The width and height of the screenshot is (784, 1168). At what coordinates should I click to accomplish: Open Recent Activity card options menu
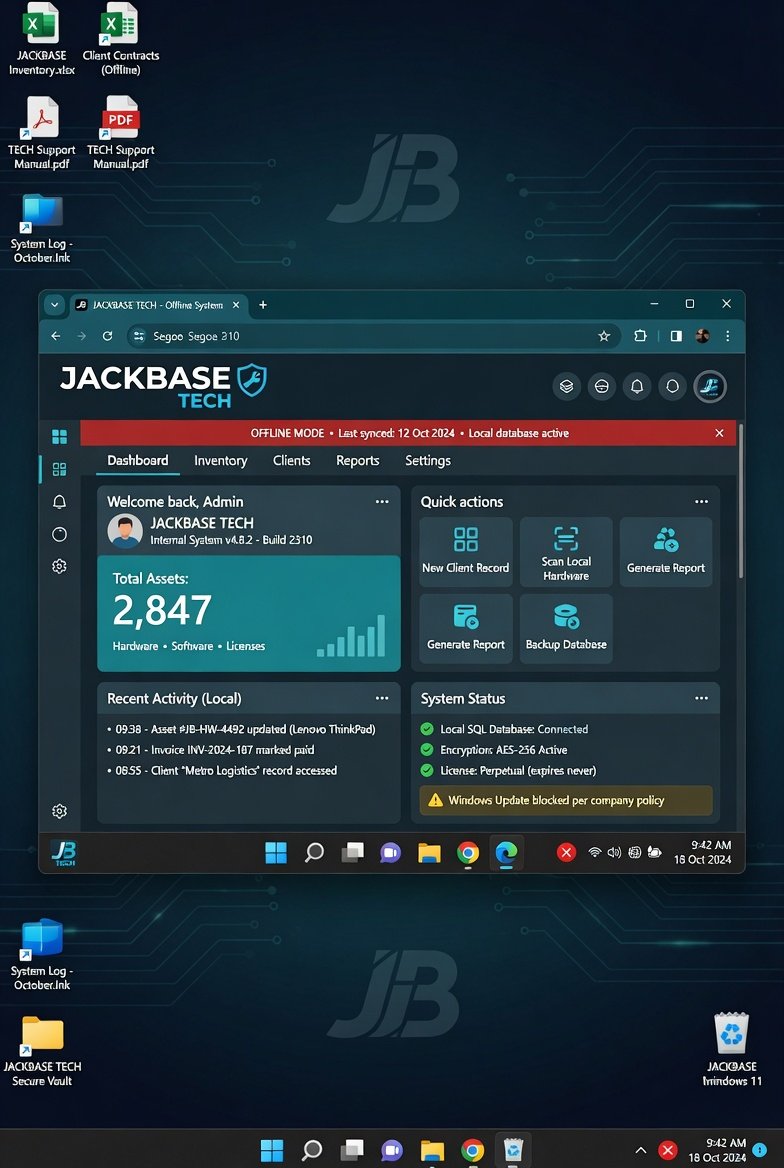382,698
